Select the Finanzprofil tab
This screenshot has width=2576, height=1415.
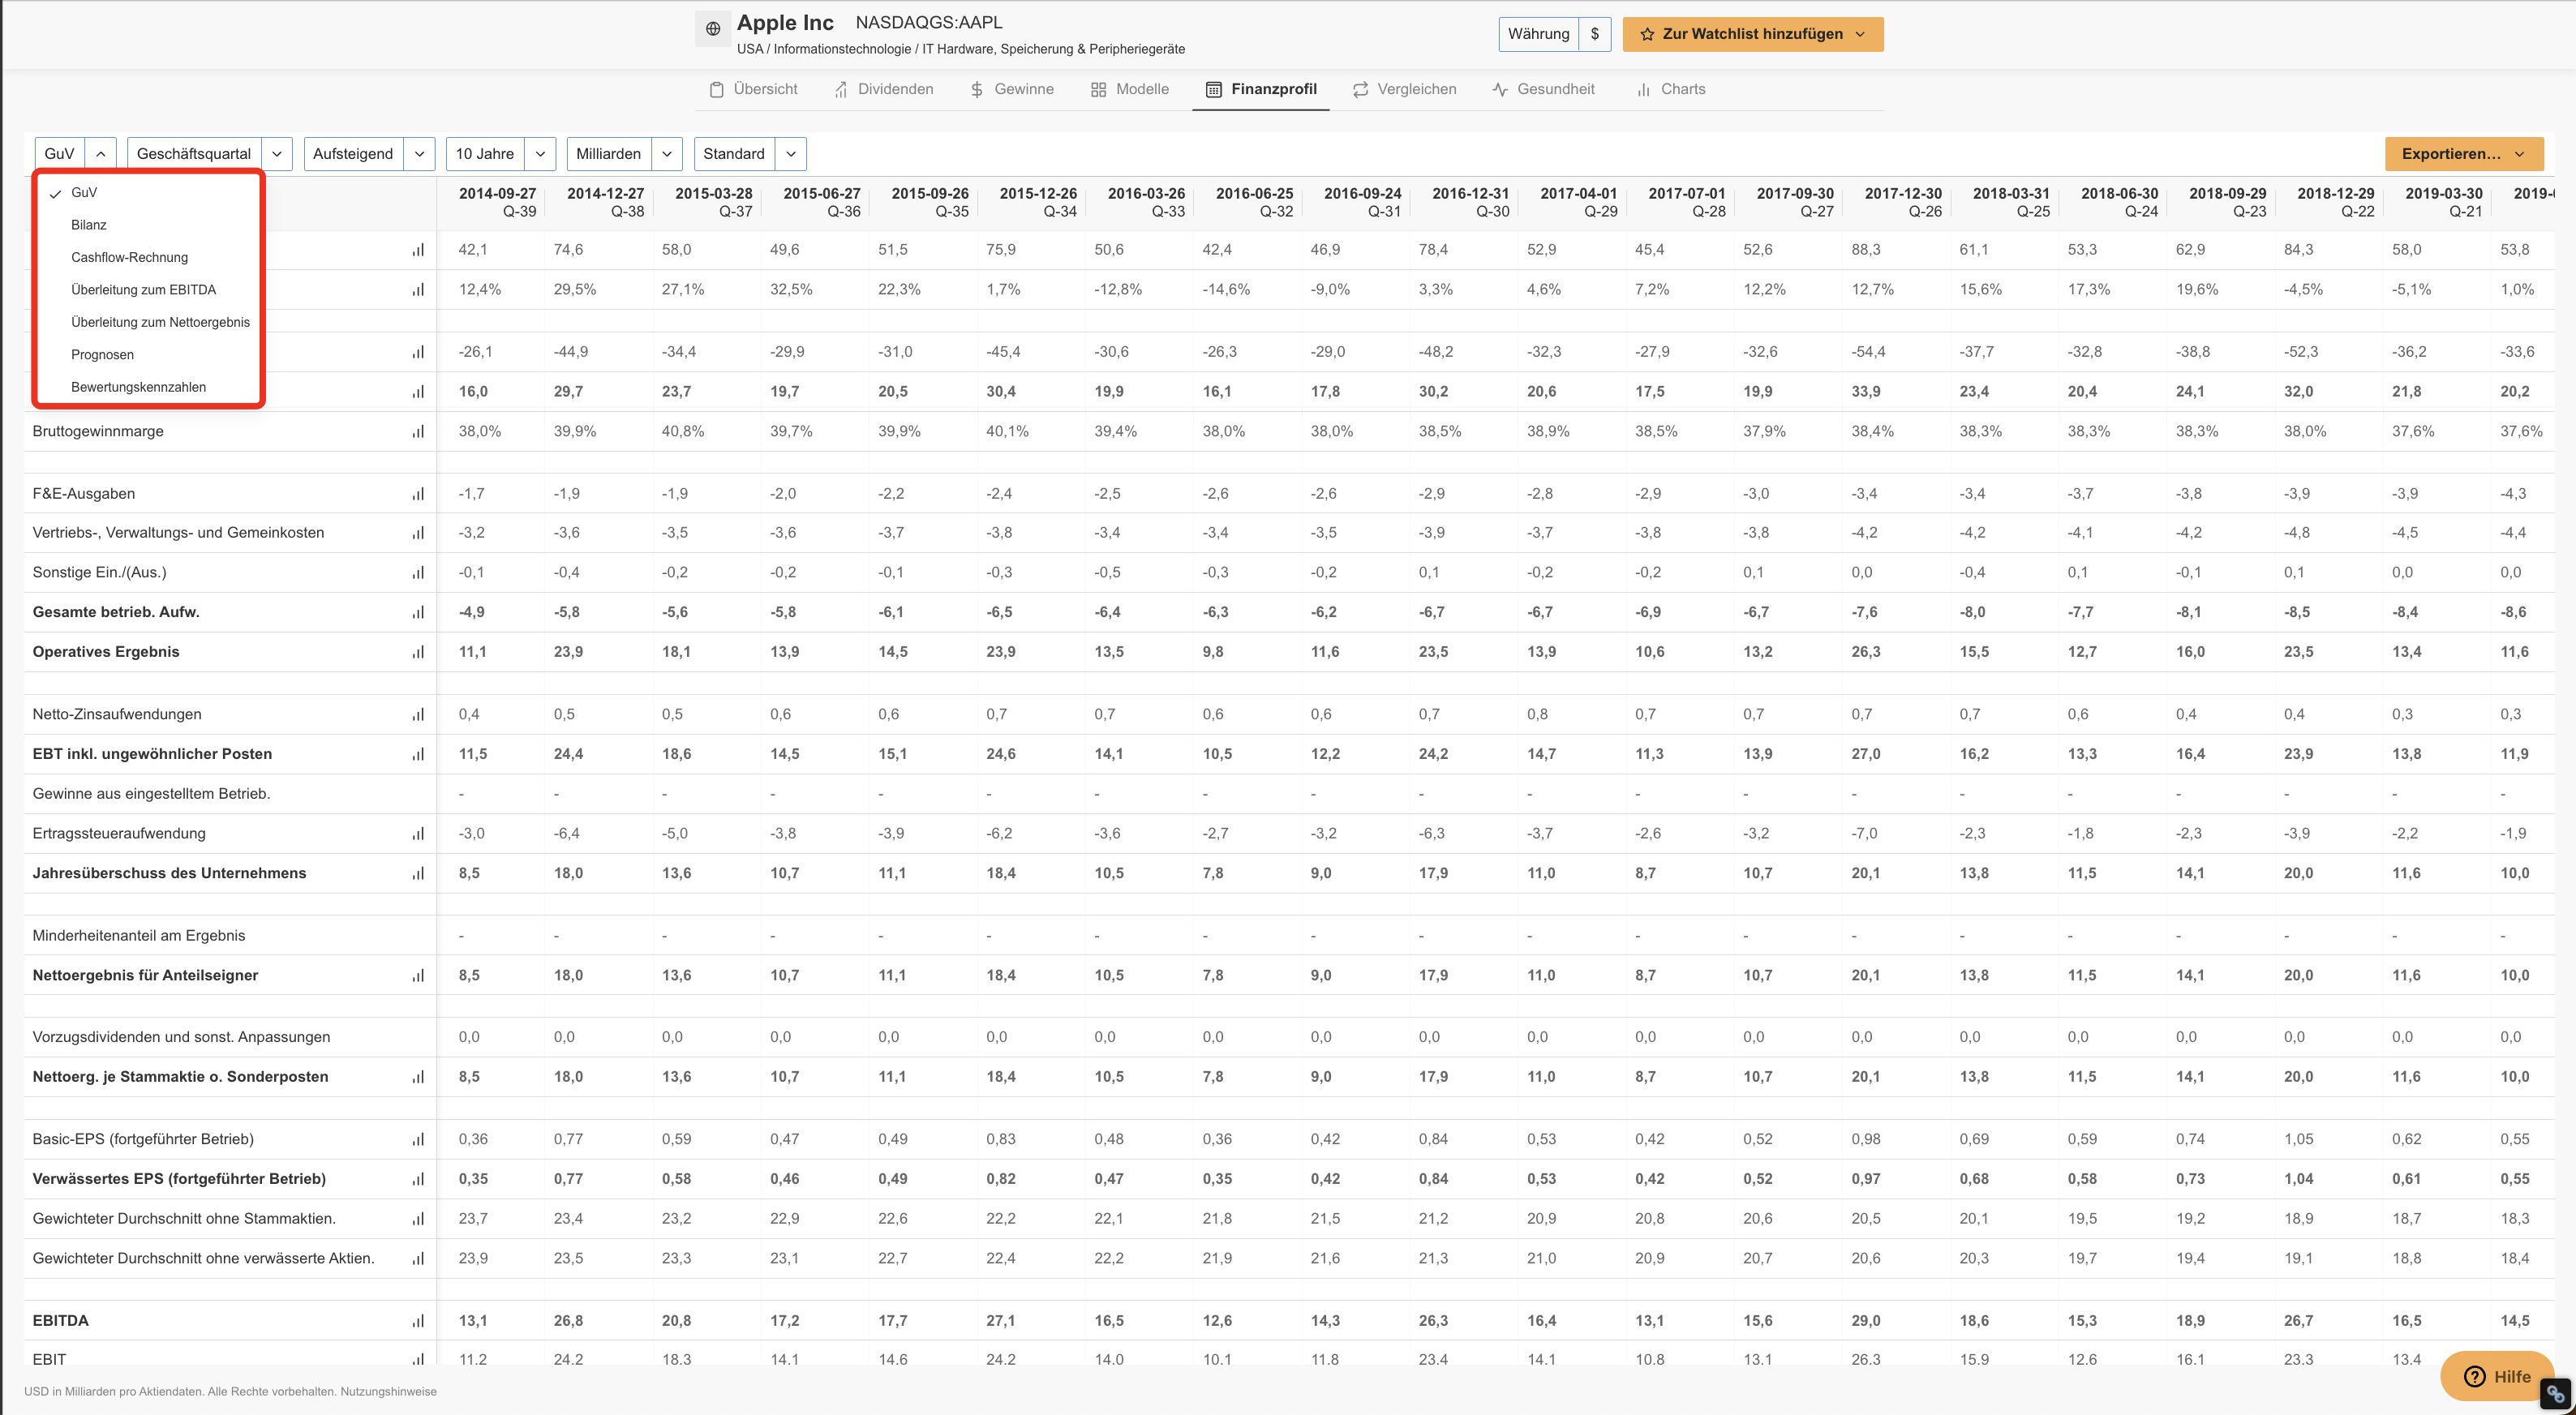pyautogui.click(x=1261, y=89)
